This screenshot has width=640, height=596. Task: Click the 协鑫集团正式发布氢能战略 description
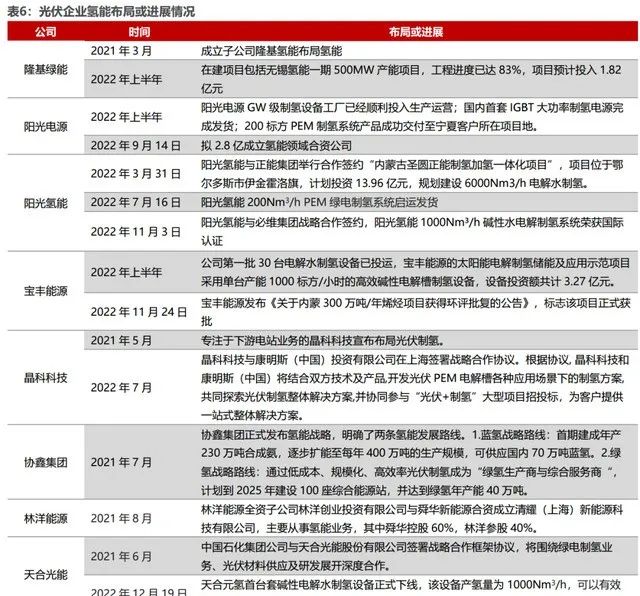(x=411, y=462)
